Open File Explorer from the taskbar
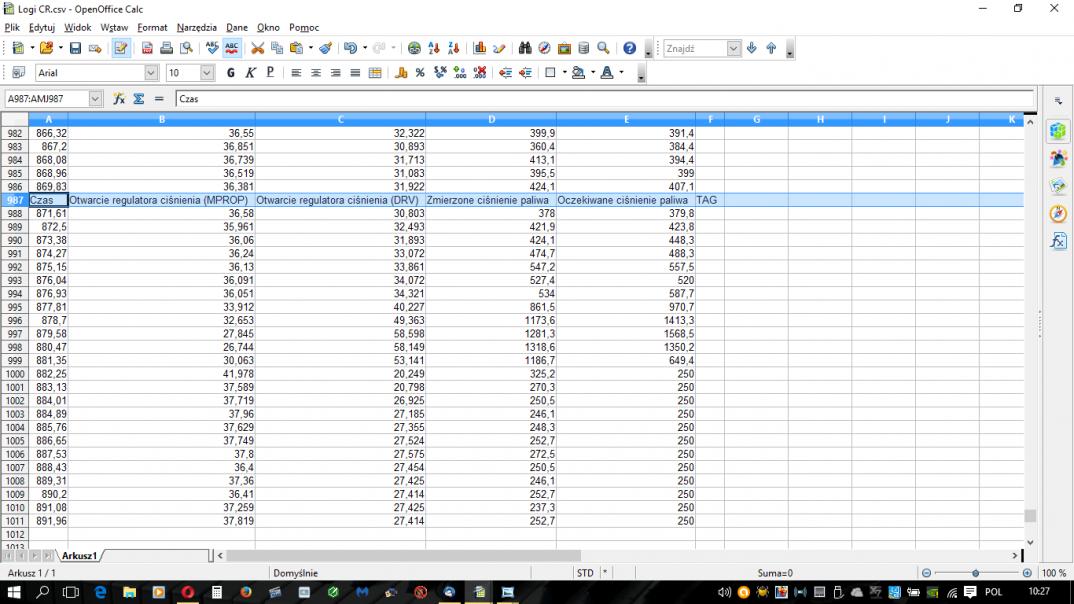 click(x=129, y=592)
